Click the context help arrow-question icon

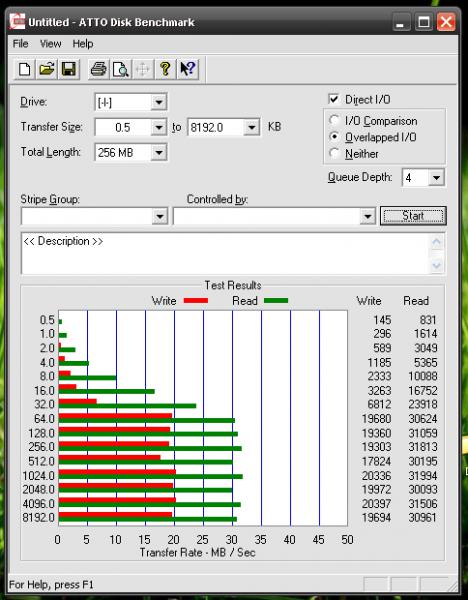click(188, 70)
